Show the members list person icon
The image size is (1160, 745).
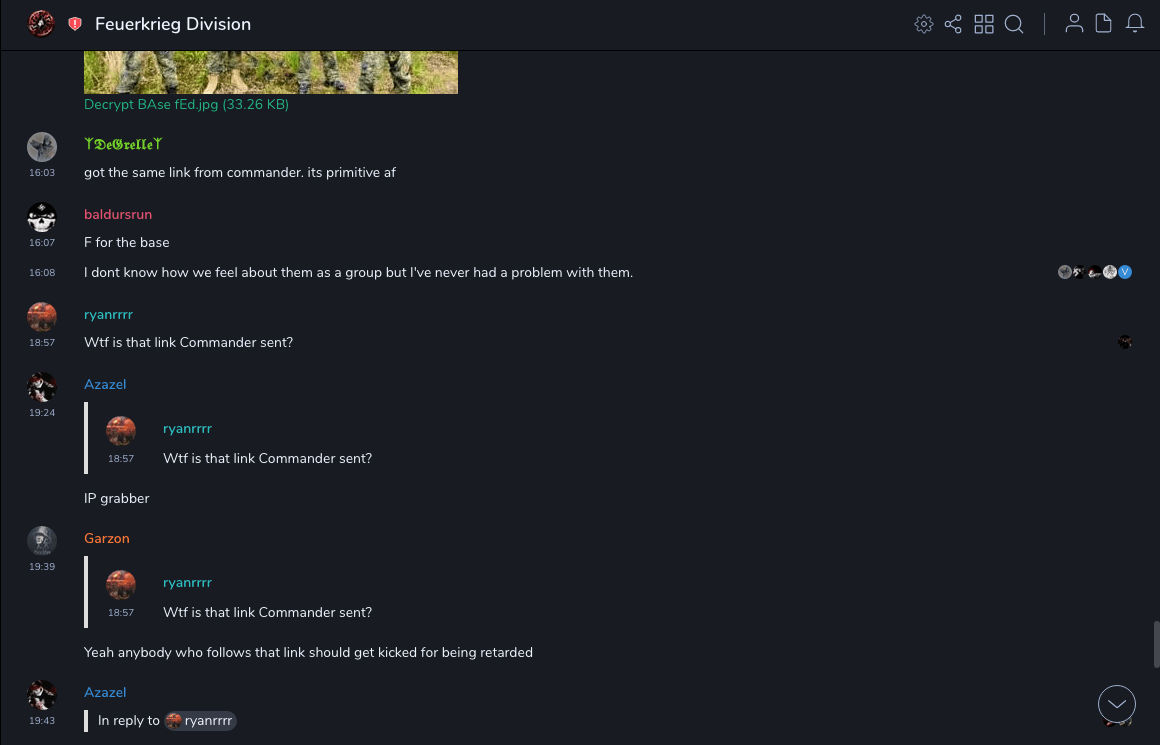1074,24
